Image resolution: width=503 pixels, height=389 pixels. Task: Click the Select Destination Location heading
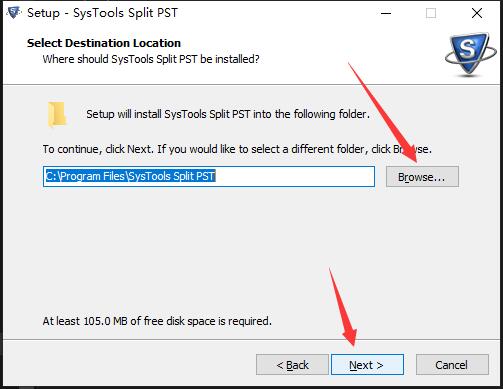click(x=104, y=43)
